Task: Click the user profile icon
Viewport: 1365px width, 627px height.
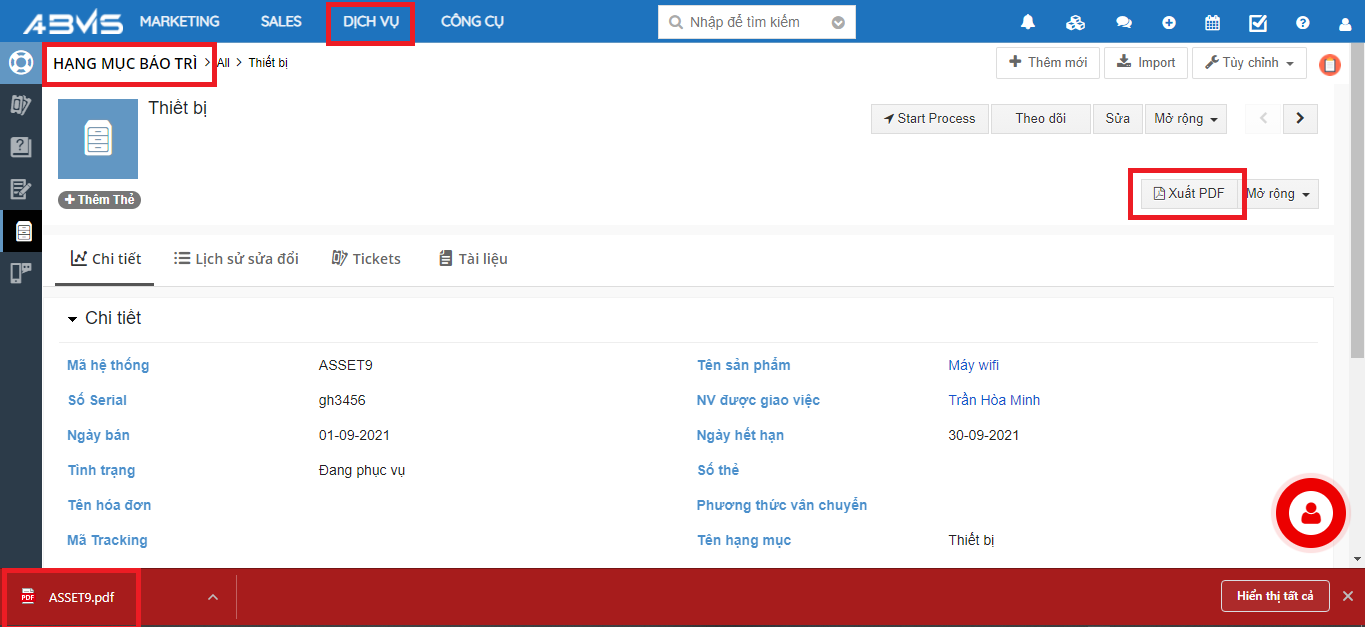Action: tap(1346, 22)
